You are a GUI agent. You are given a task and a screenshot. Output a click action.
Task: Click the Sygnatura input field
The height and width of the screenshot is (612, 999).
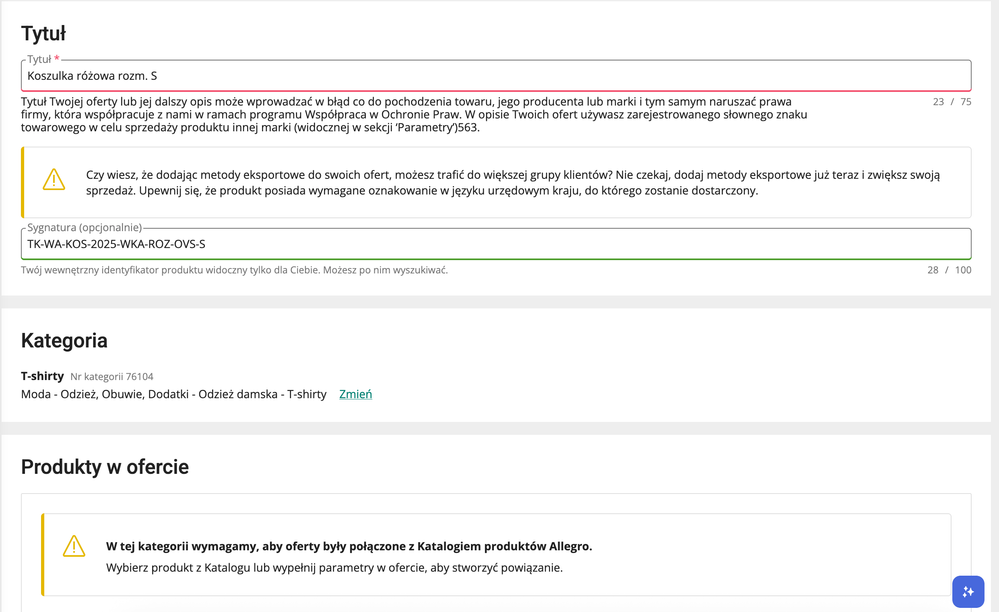coord(495,244)
